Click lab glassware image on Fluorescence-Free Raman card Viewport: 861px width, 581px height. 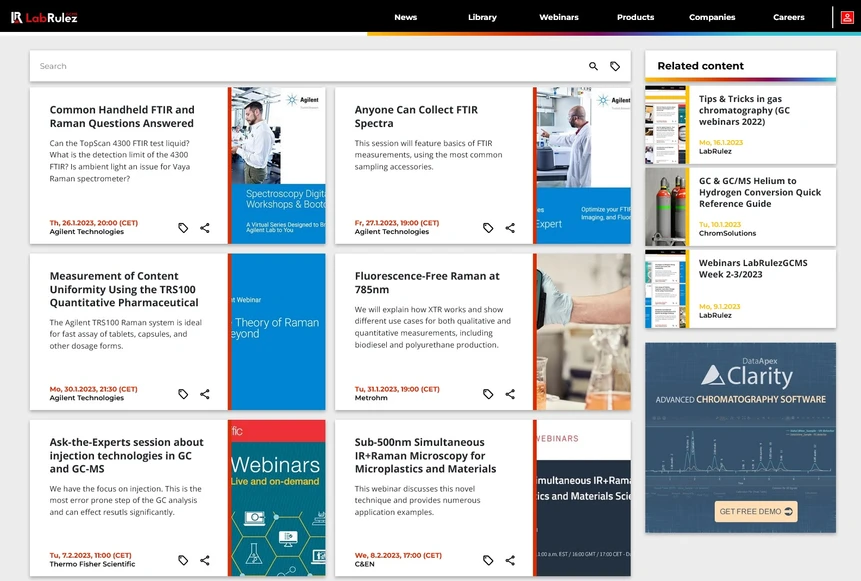point(584,332)
